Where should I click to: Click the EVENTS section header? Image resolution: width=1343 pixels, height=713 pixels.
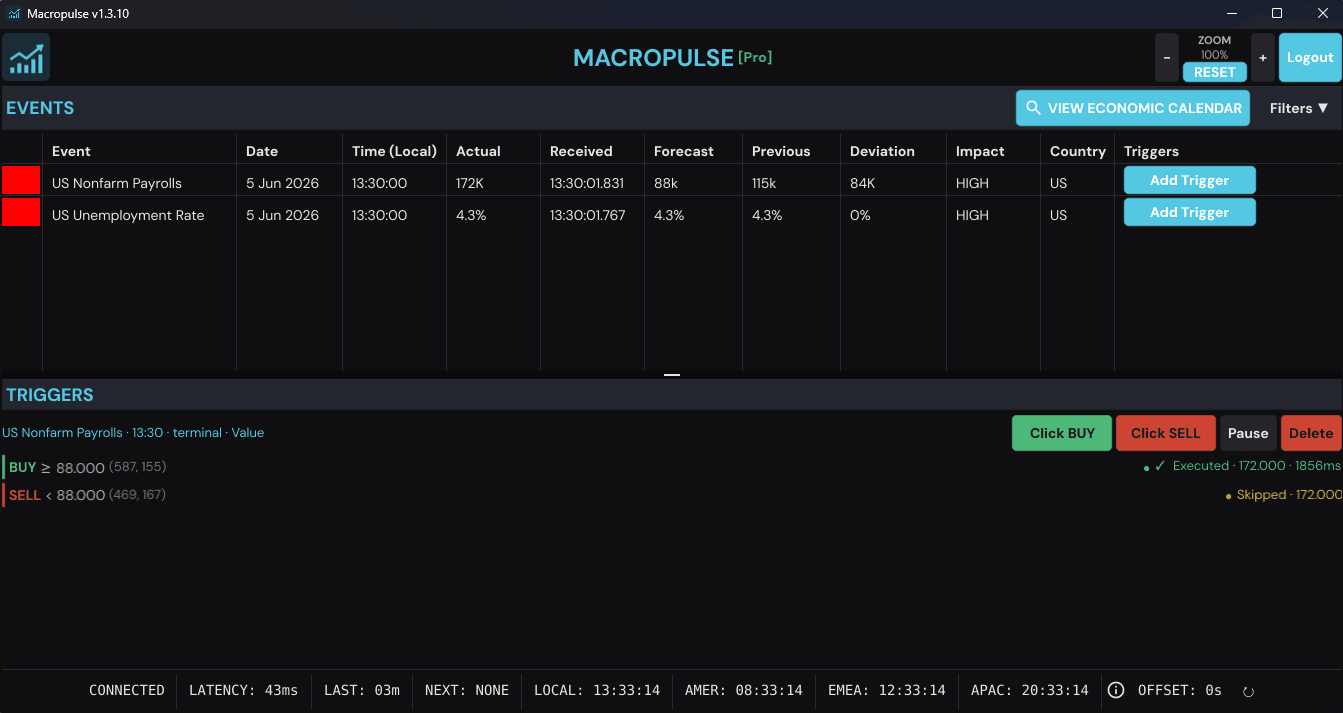(x=40, y=108)
